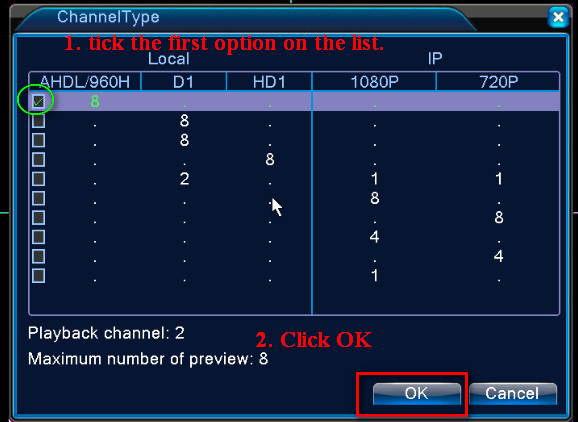This screenshot has height=422, width=578.
Task: Click the D1 column header
Action: [x=184, y=82]
